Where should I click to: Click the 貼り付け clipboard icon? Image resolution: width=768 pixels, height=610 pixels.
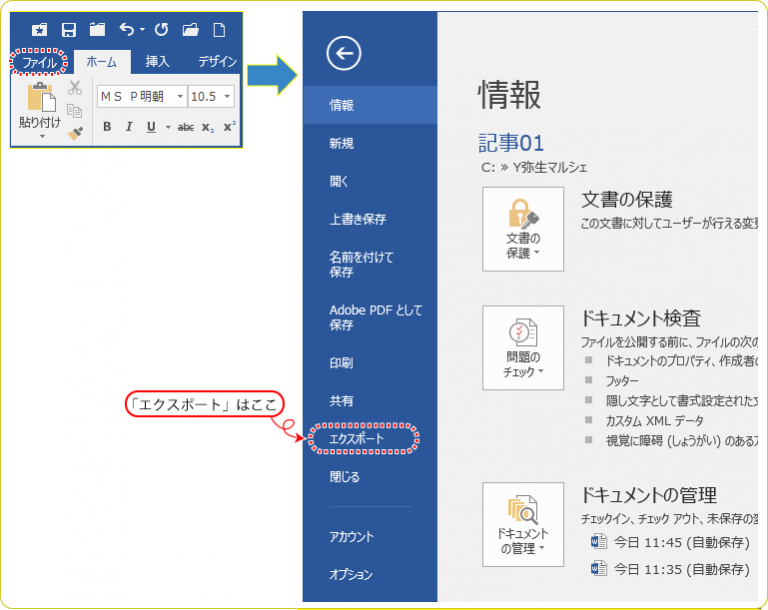(41, 97)
